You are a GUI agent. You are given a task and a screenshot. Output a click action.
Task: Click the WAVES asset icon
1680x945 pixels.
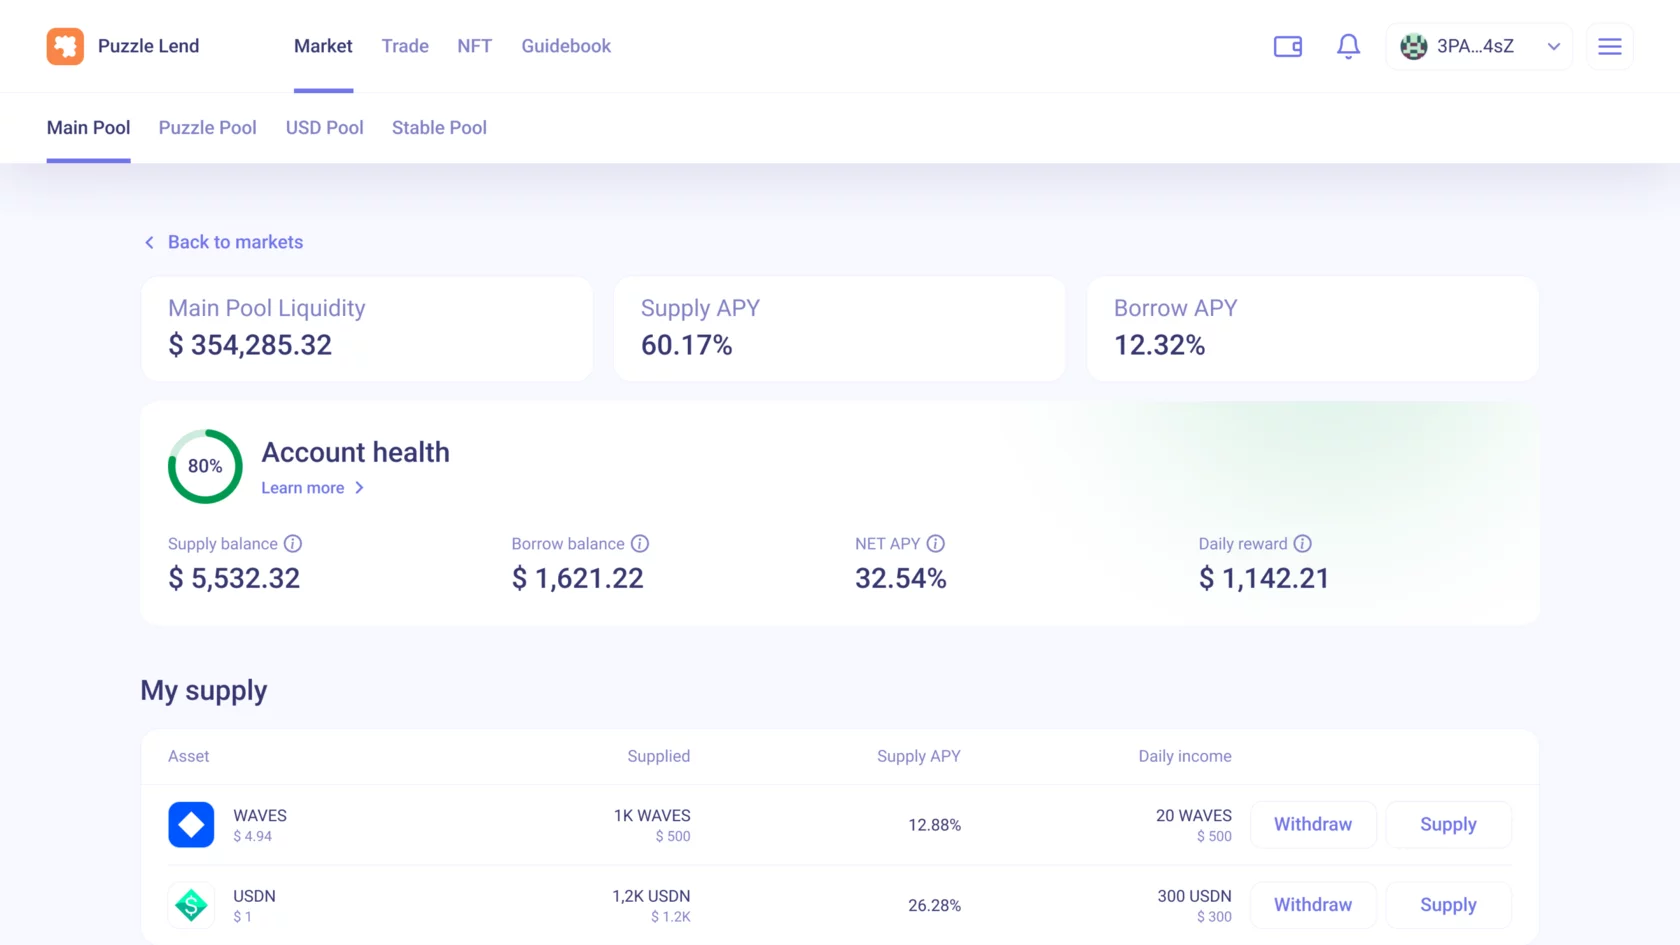tap(191, 825)
